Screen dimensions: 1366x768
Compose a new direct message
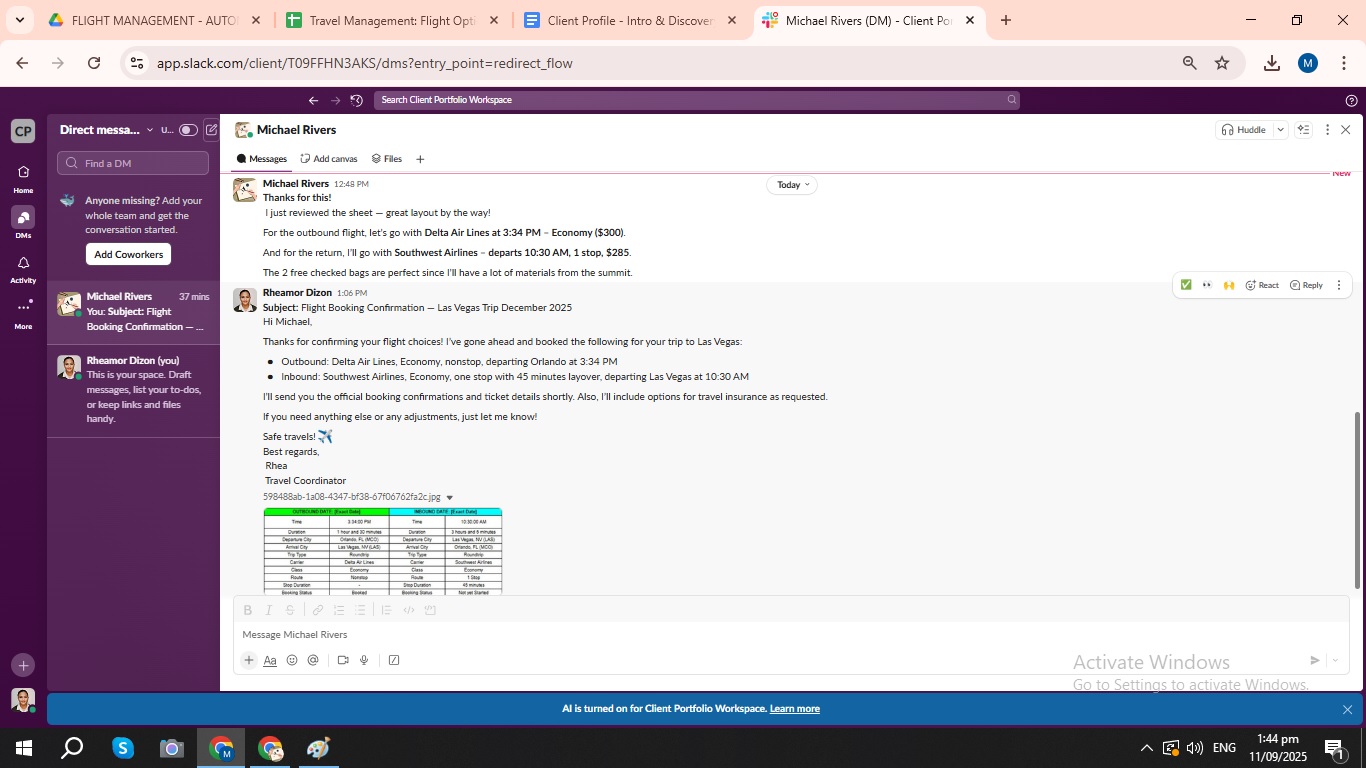coord(211,130)
